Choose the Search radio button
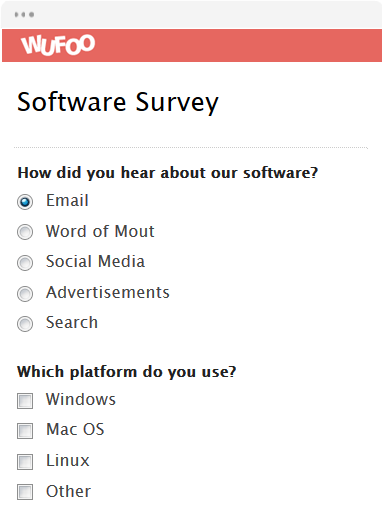This screenshot has height=527, width=382. [x=25, y=324]
